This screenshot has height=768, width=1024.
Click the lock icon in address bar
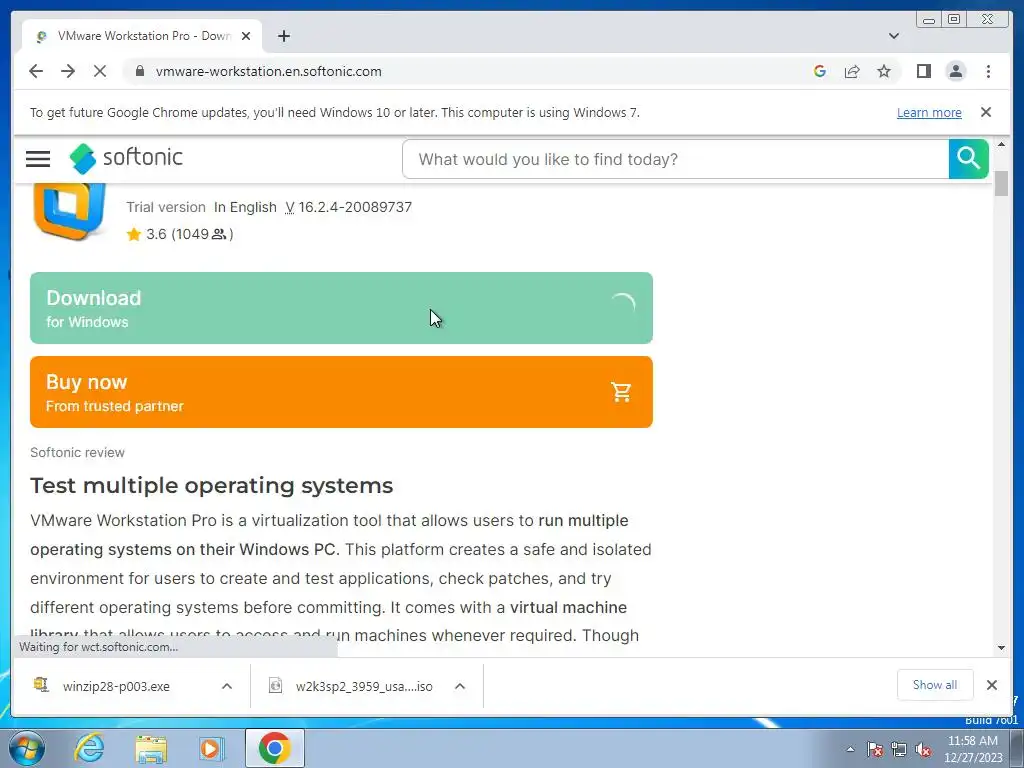coord(140,71)
